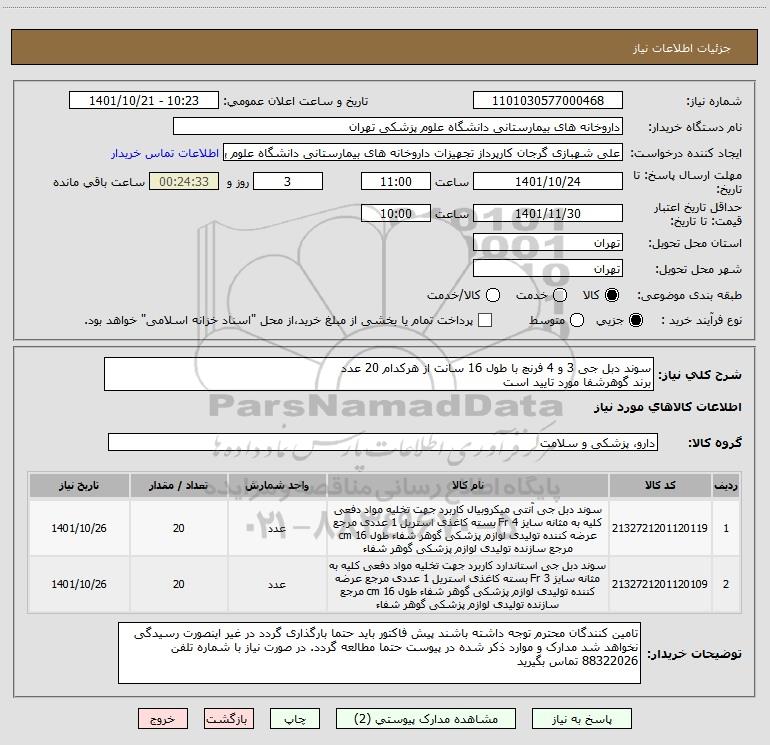Click row 2 need date 1401/10/26
Screen dimensions: 770x745
click(x=79, y=584)
